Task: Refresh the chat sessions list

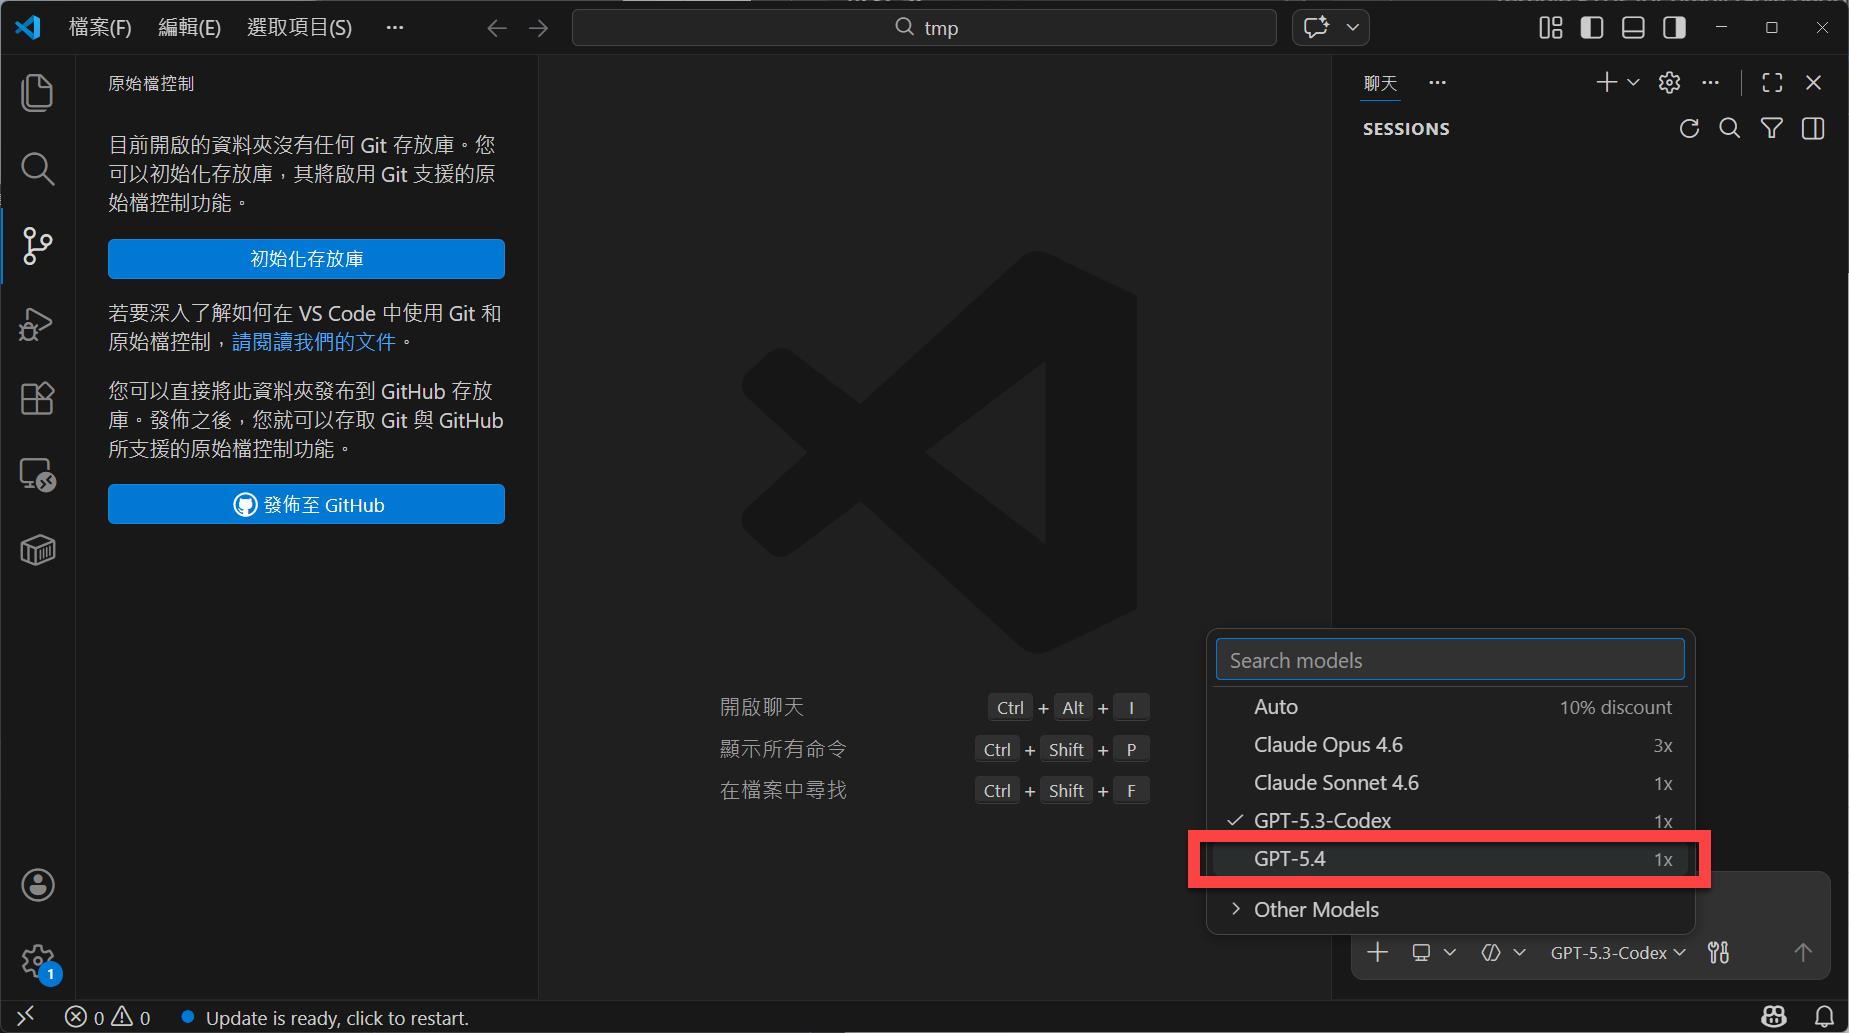Action: click(x=1689, y=129)
